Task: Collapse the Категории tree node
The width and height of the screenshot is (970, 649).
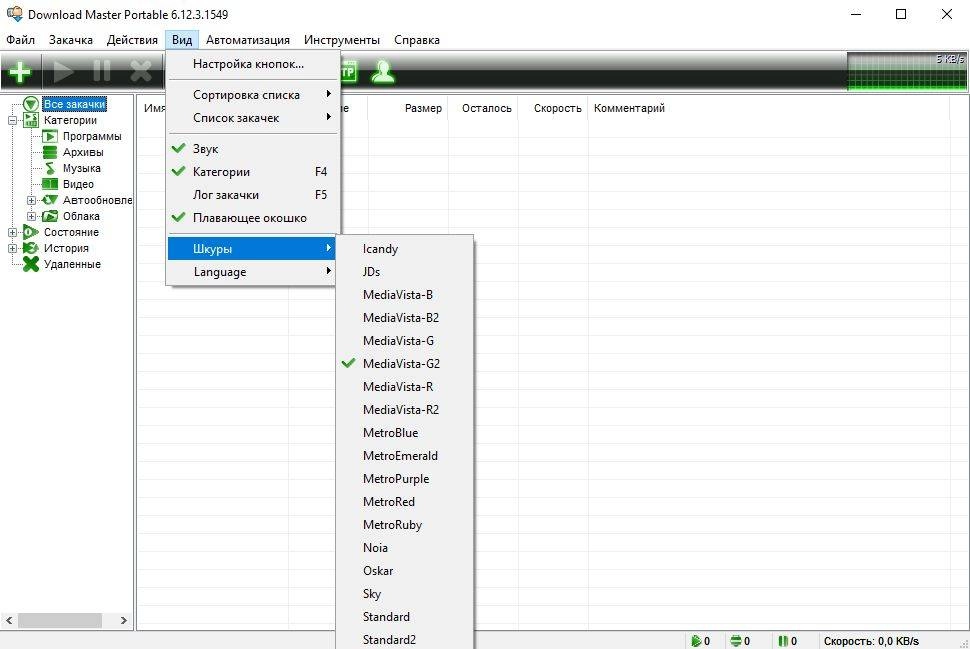Action: coord(12,121)
